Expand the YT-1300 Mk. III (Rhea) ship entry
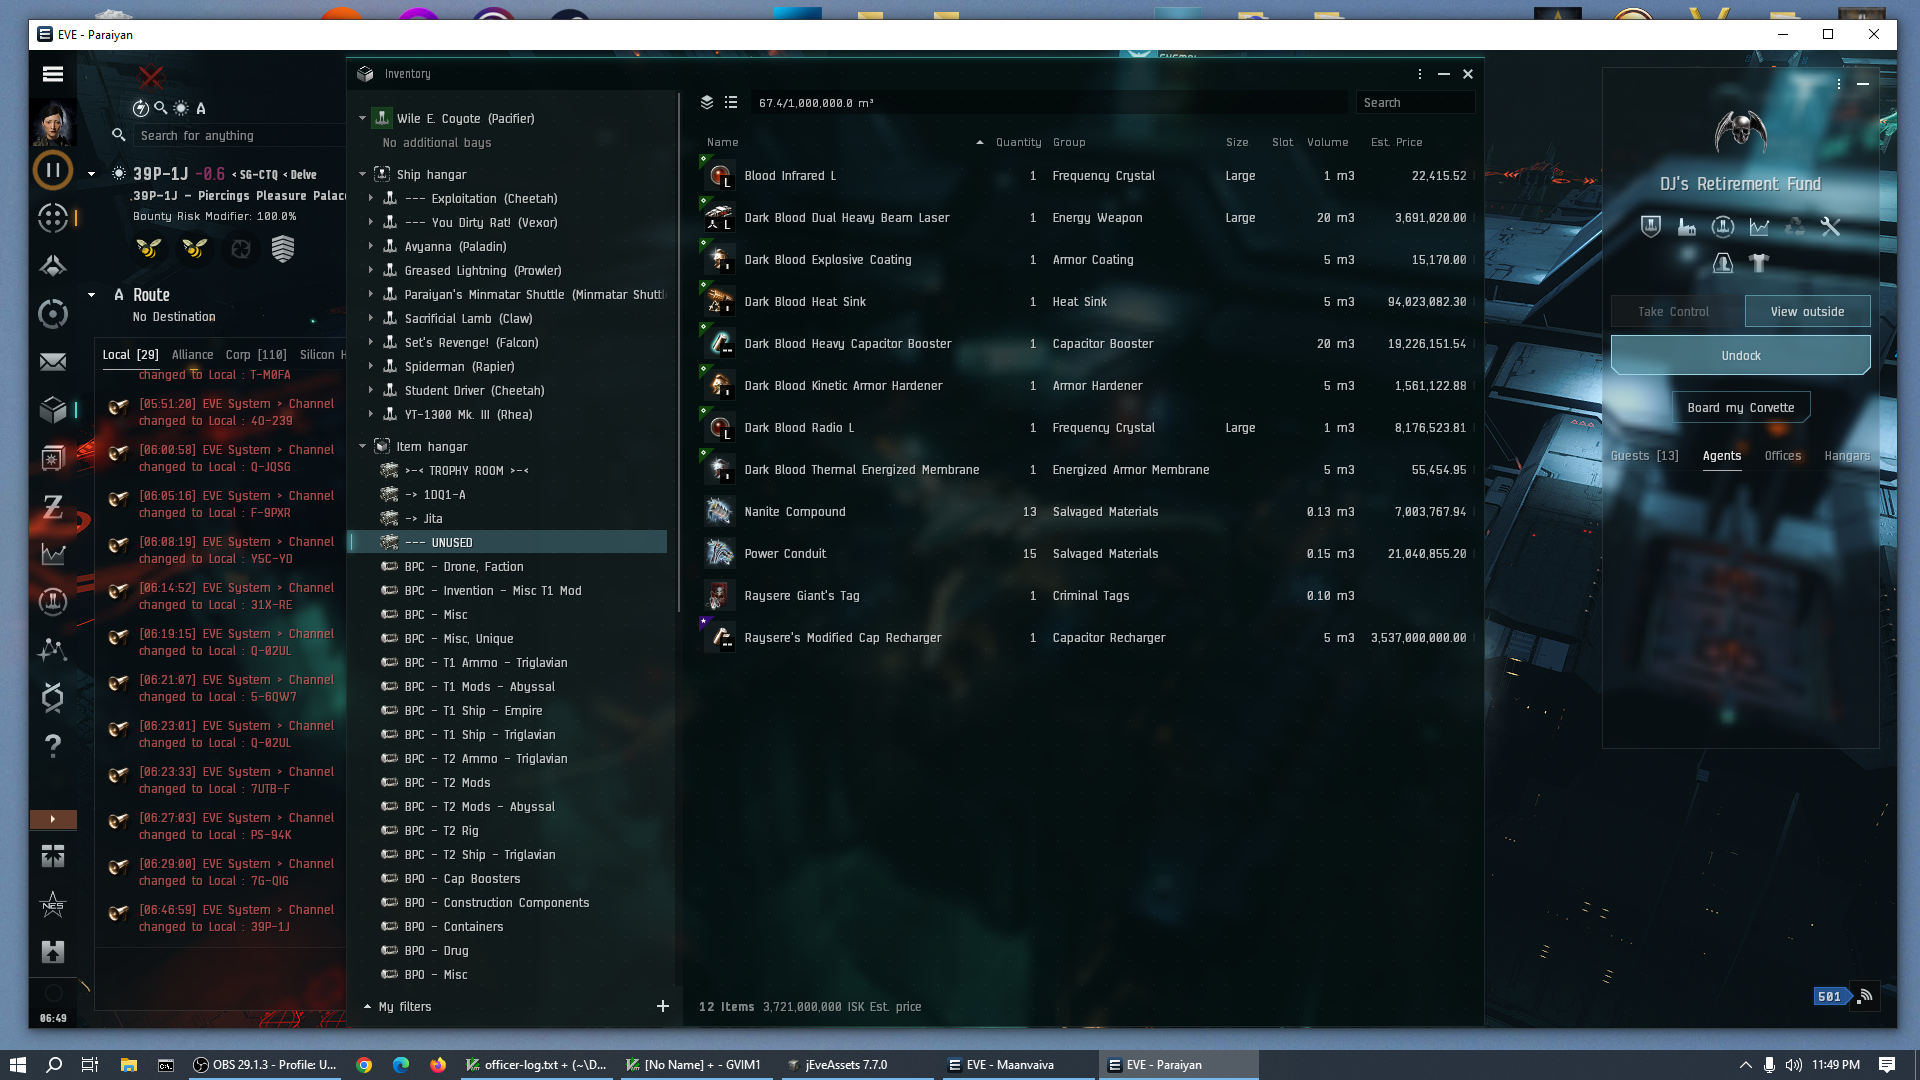Viewport: 1920px width, 1080px height. tap(371, 414)
